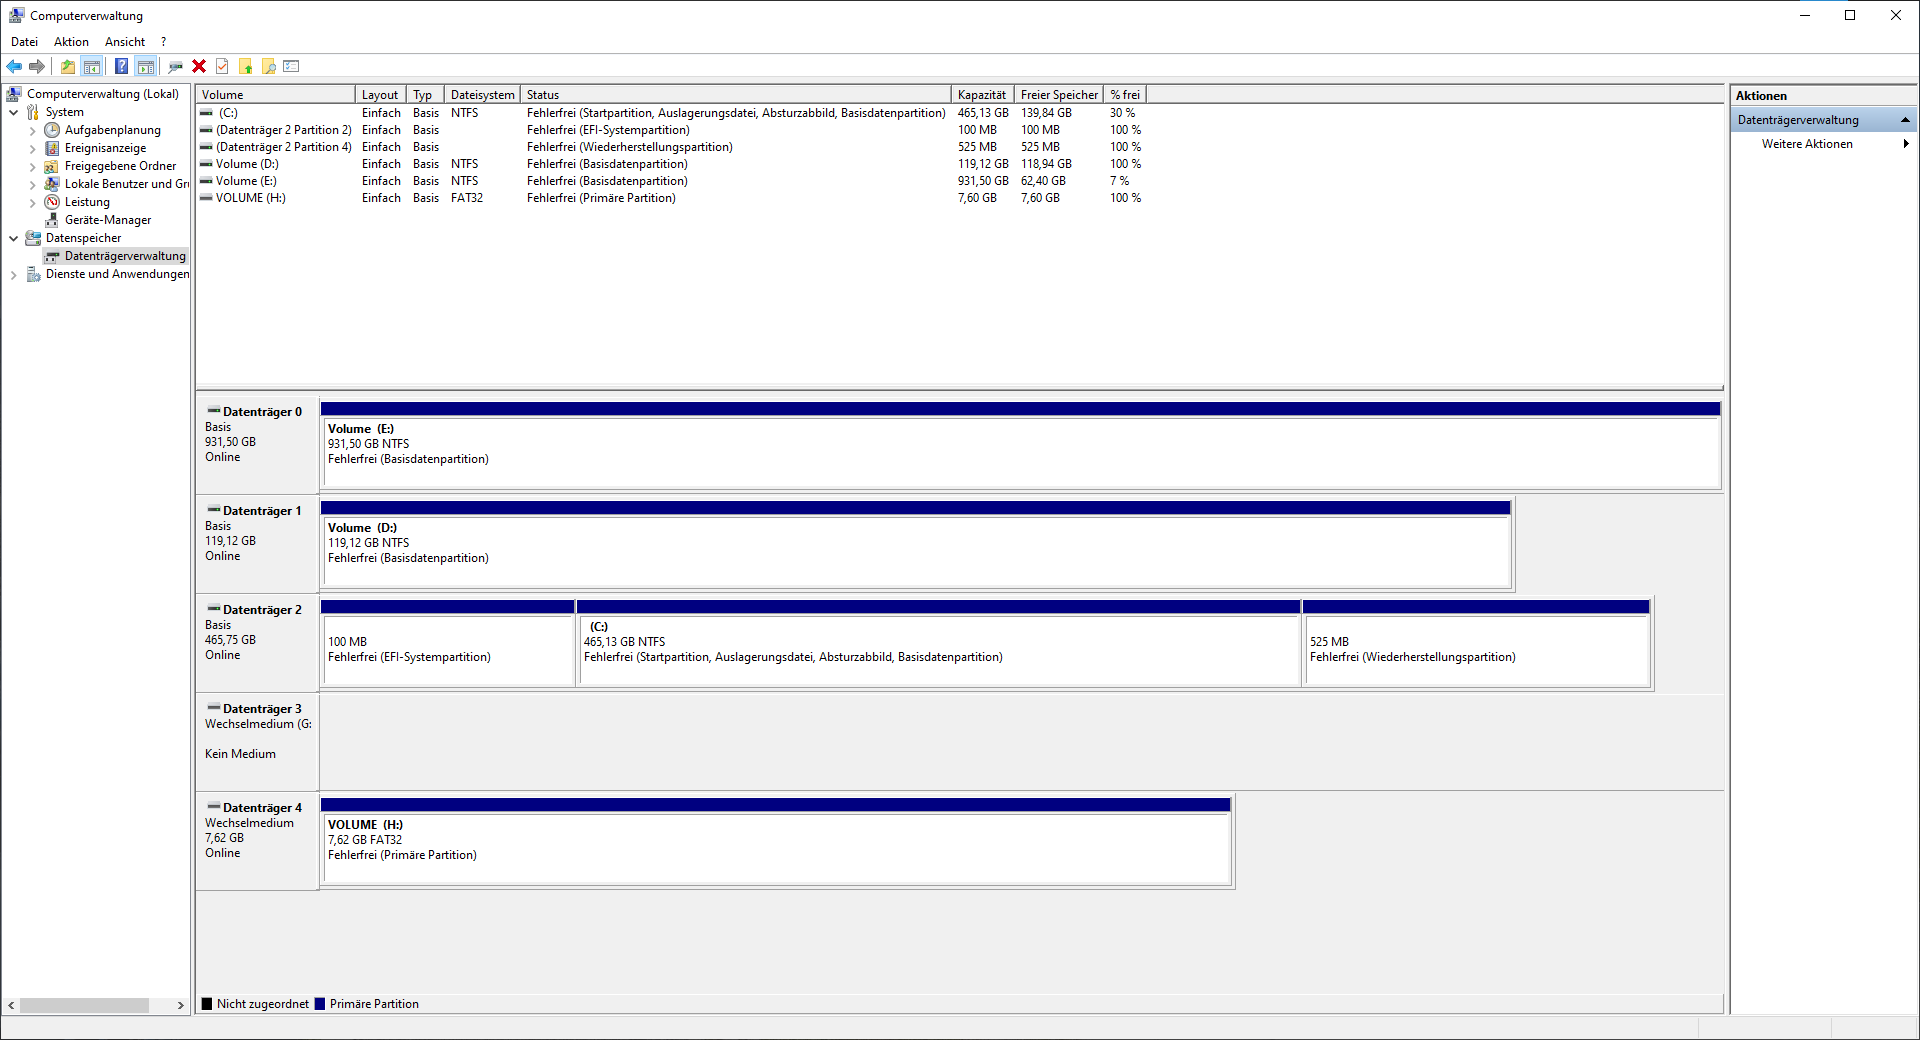This screenshot has height=1040, width=1920.
Task: Click the checklist view settings toolbar icon
Action: coord(291,67)
